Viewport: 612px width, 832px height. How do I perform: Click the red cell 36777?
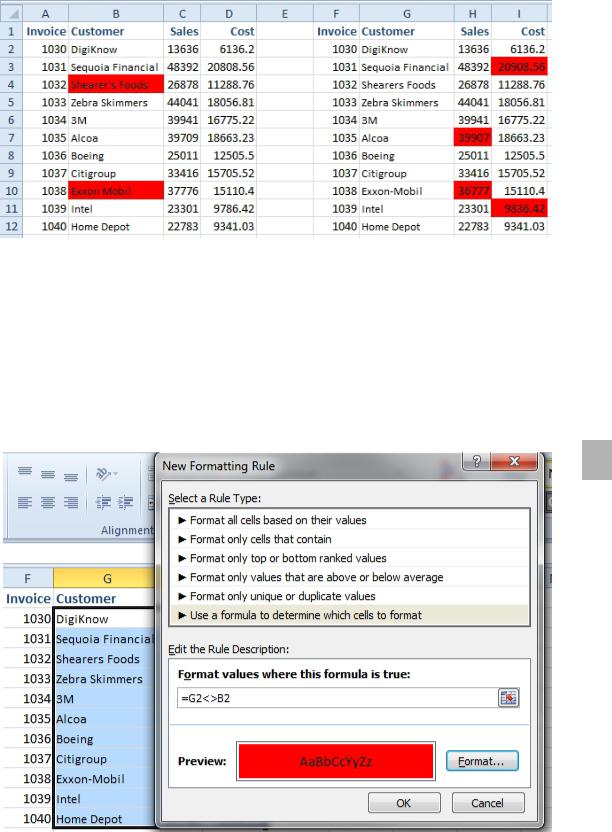coord(472,191)
